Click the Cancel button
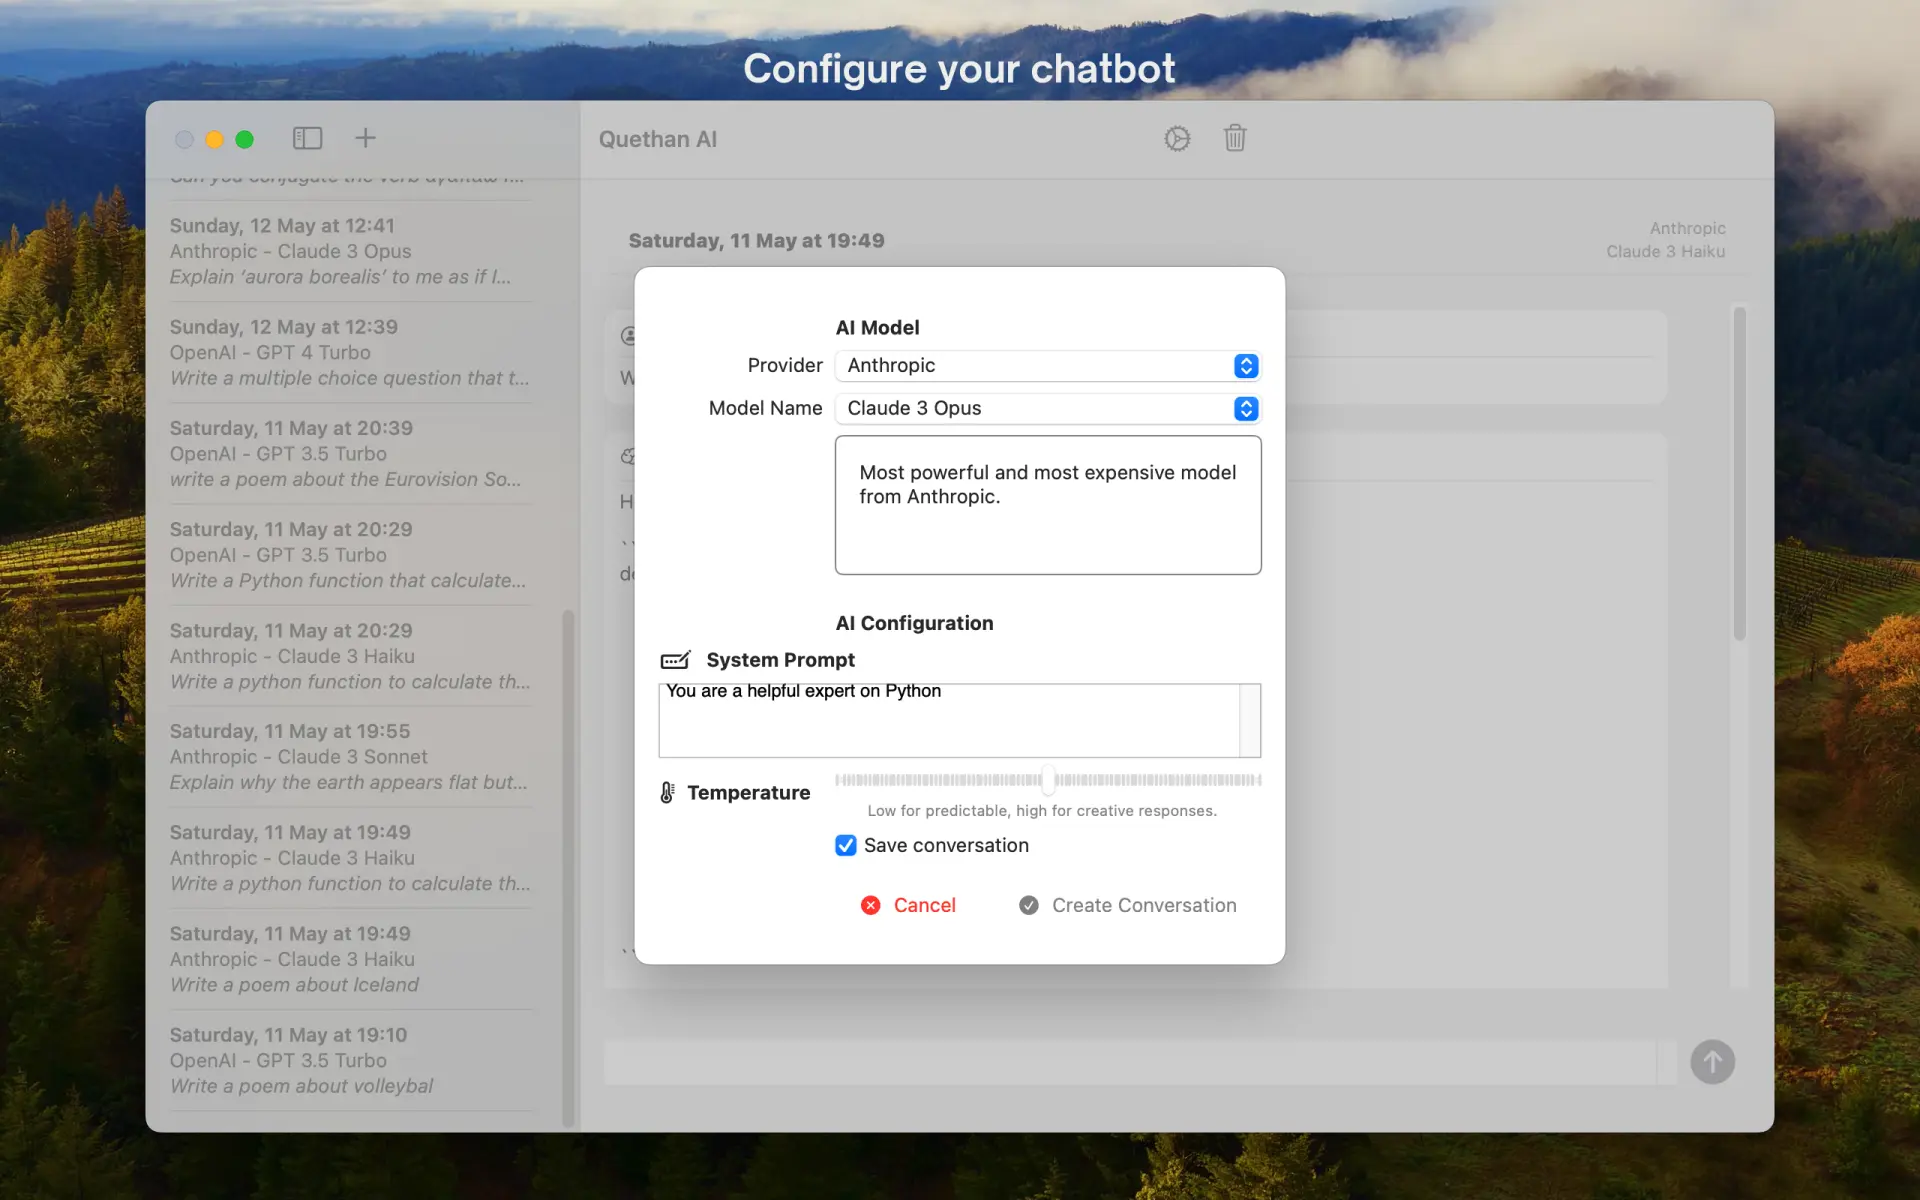This screenshot has height=1200, width=1920. (925, 905)
